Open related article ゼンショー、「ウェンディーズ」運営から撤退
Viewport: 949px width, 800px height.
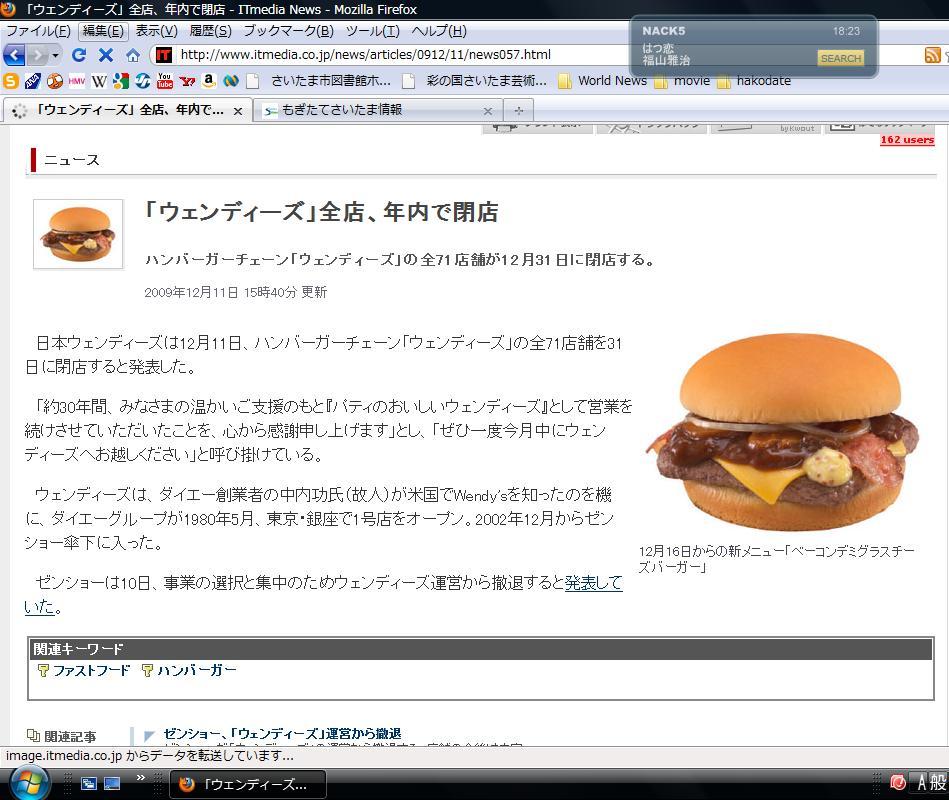[282, 733]
